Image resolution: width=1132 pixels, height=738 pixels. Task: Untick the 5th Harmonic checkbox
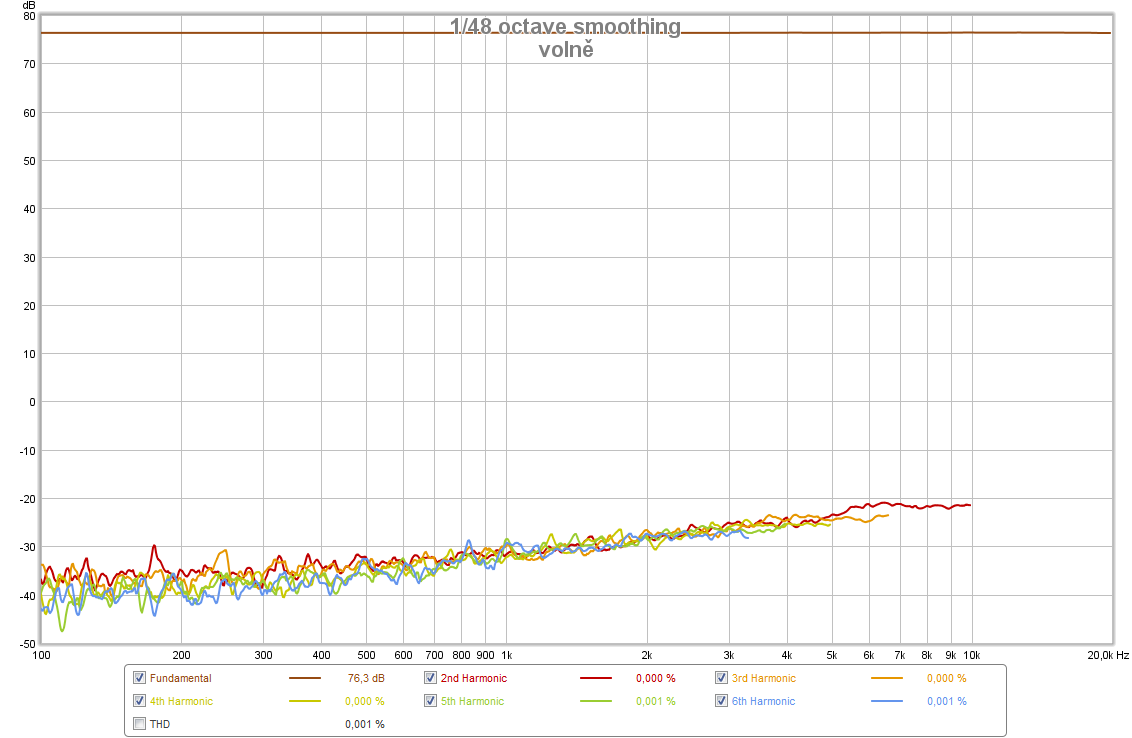[430, 701]
